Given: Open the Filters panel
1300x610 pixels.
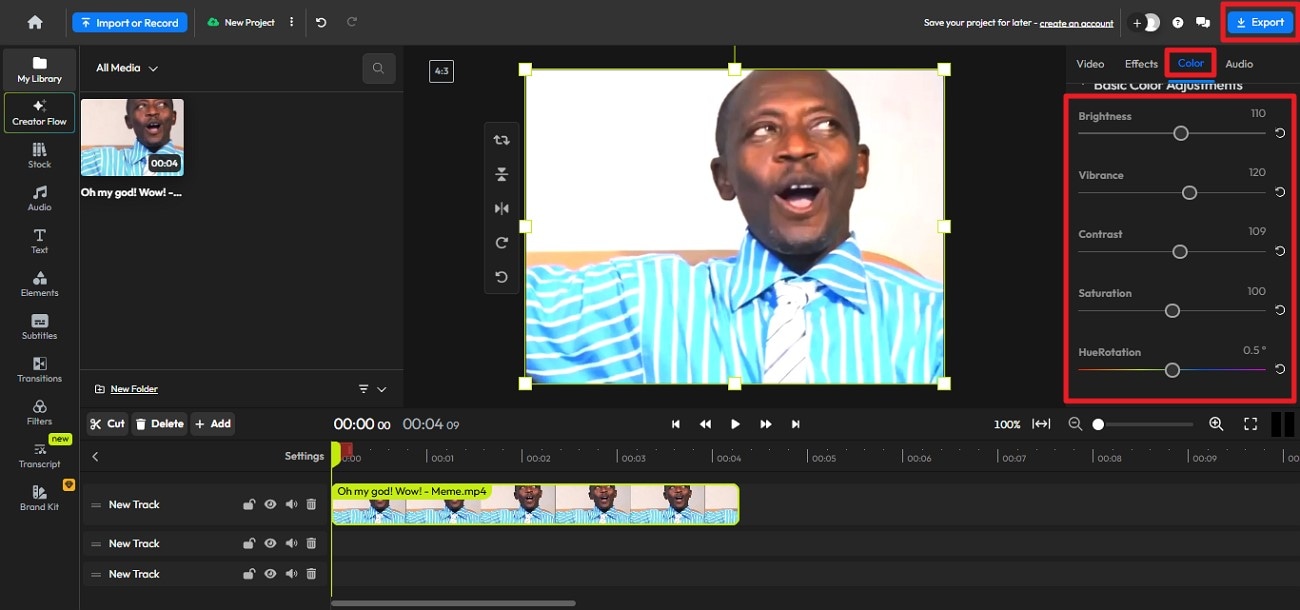Looking at the screenshot, I should [39, 413].
